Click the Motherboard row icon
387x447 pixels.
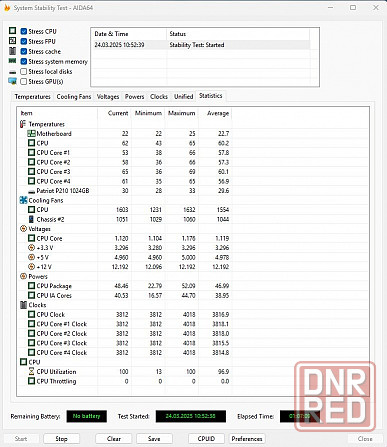[31, 134]
